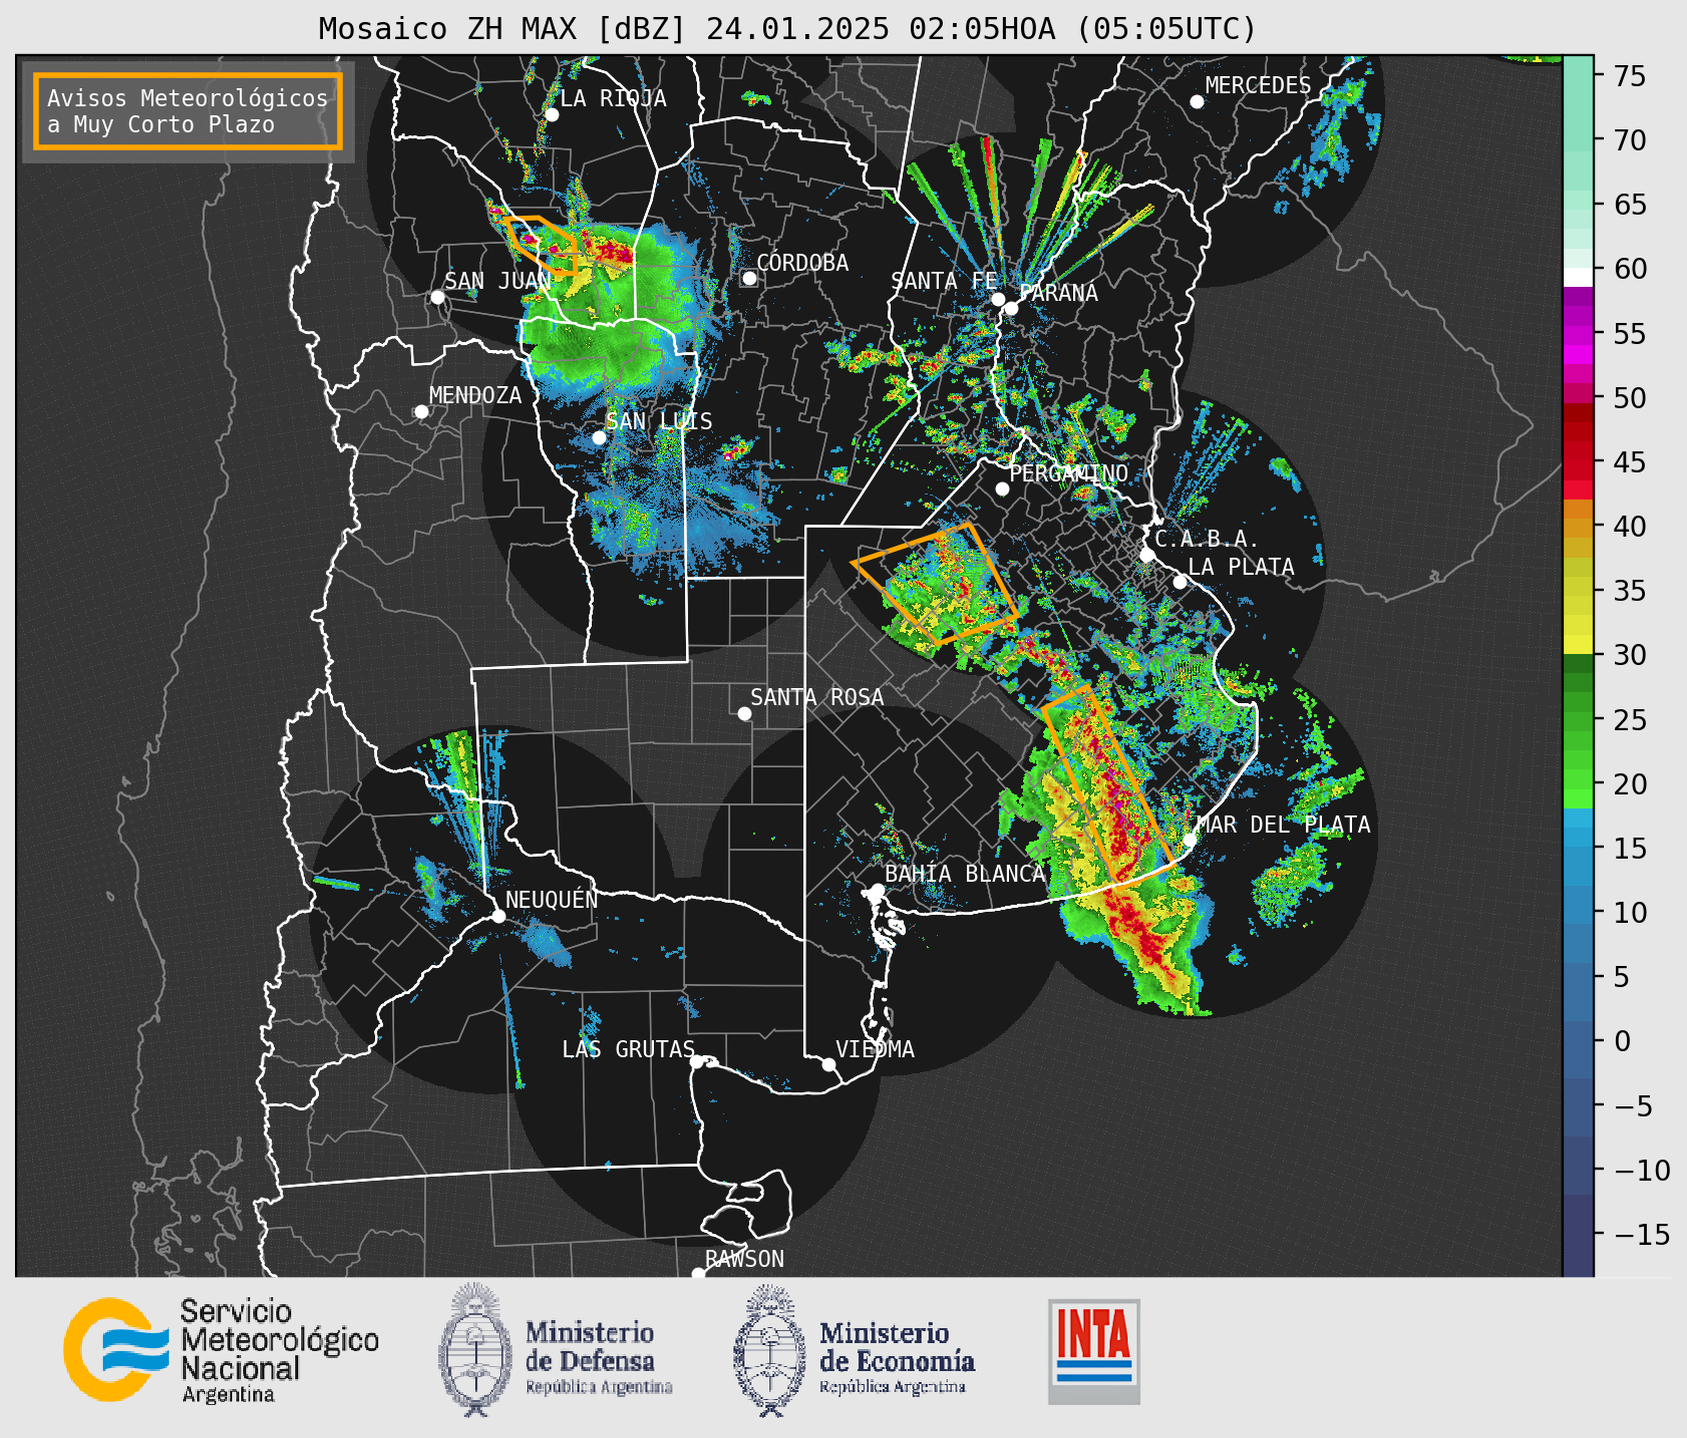Click the MENDOZA city label

pos(475,395)
